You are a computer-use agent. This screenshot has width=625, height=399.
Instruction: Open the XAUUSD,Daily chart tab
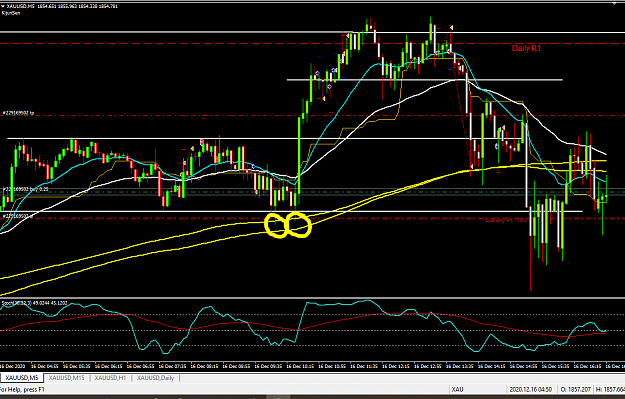pyautogui.click(x=156, y=377)
